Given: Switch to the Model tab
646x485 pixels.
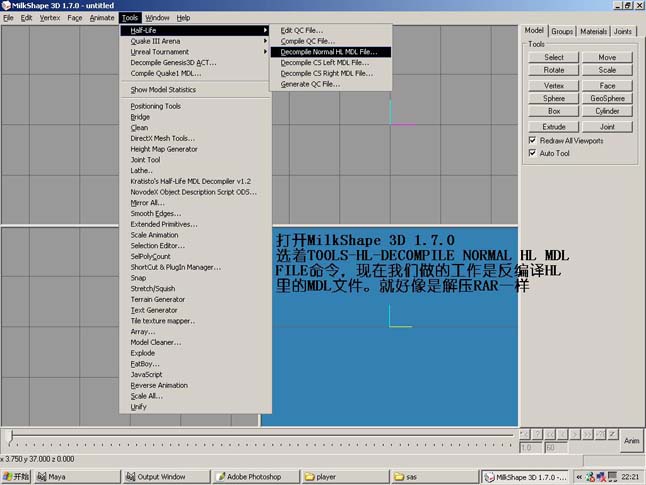Looking at the screenshot, I should 534,30.
